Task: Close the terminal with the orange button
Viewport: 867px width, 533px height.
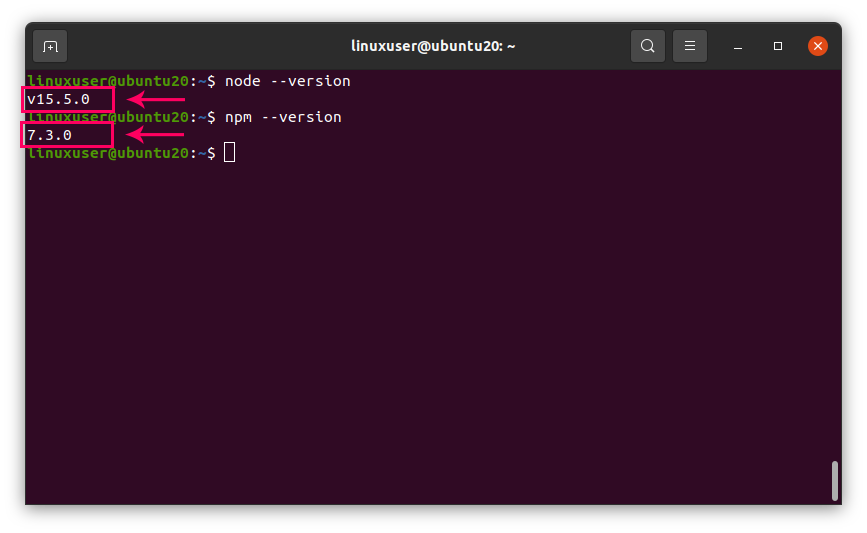Action: (817, 46)
